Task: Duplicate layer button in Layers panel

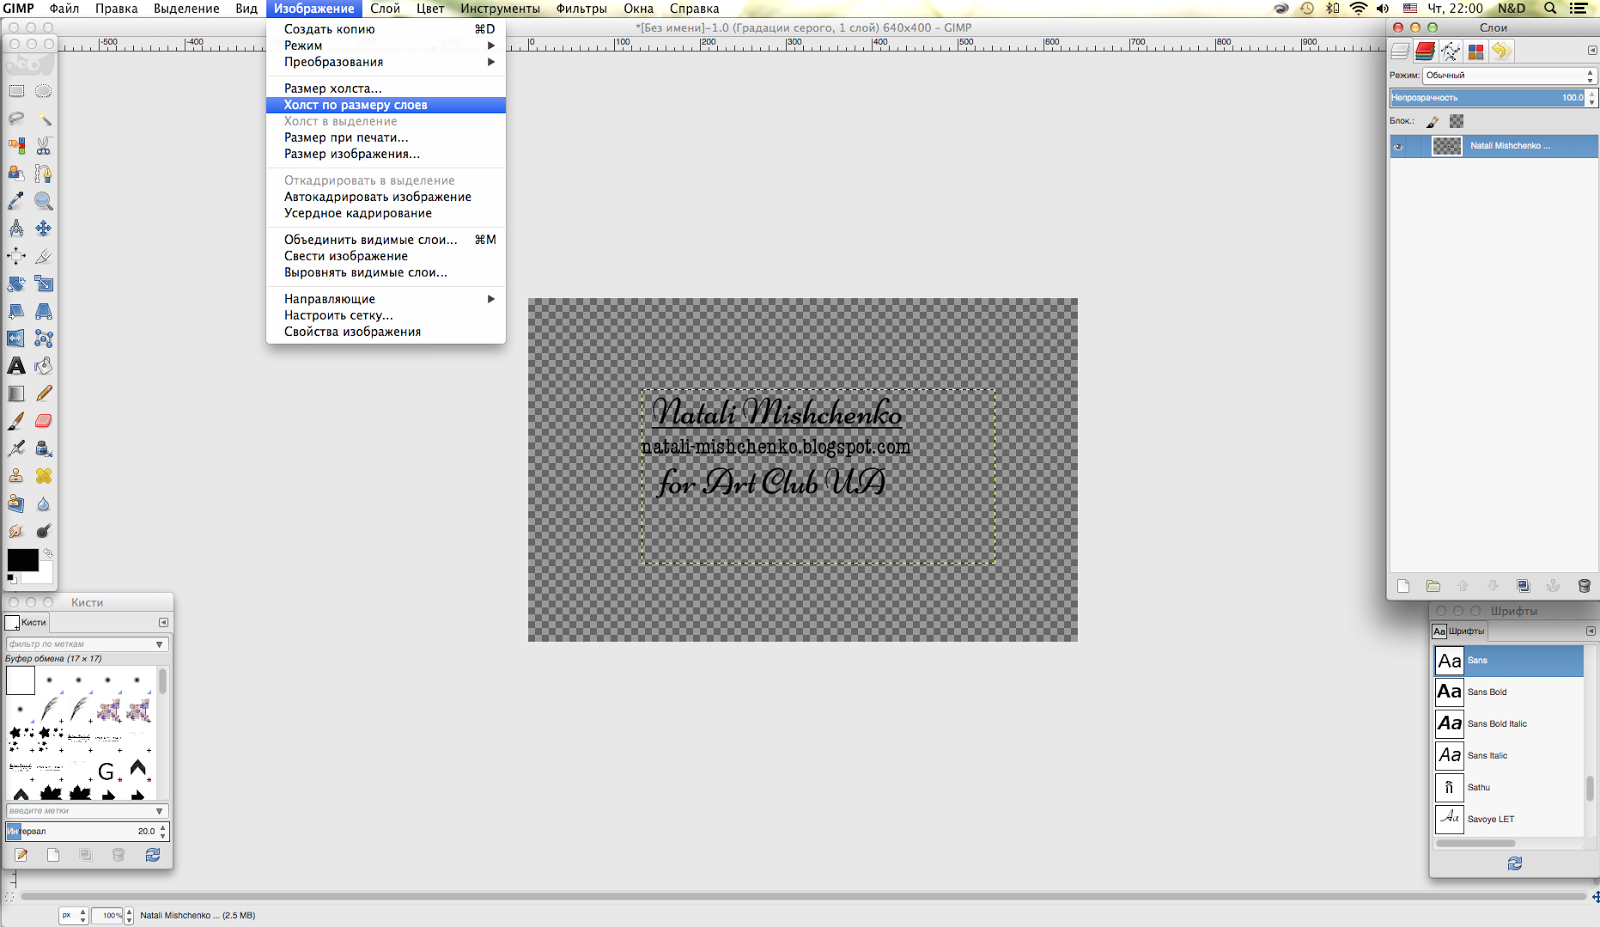Action: point(1523,586)
